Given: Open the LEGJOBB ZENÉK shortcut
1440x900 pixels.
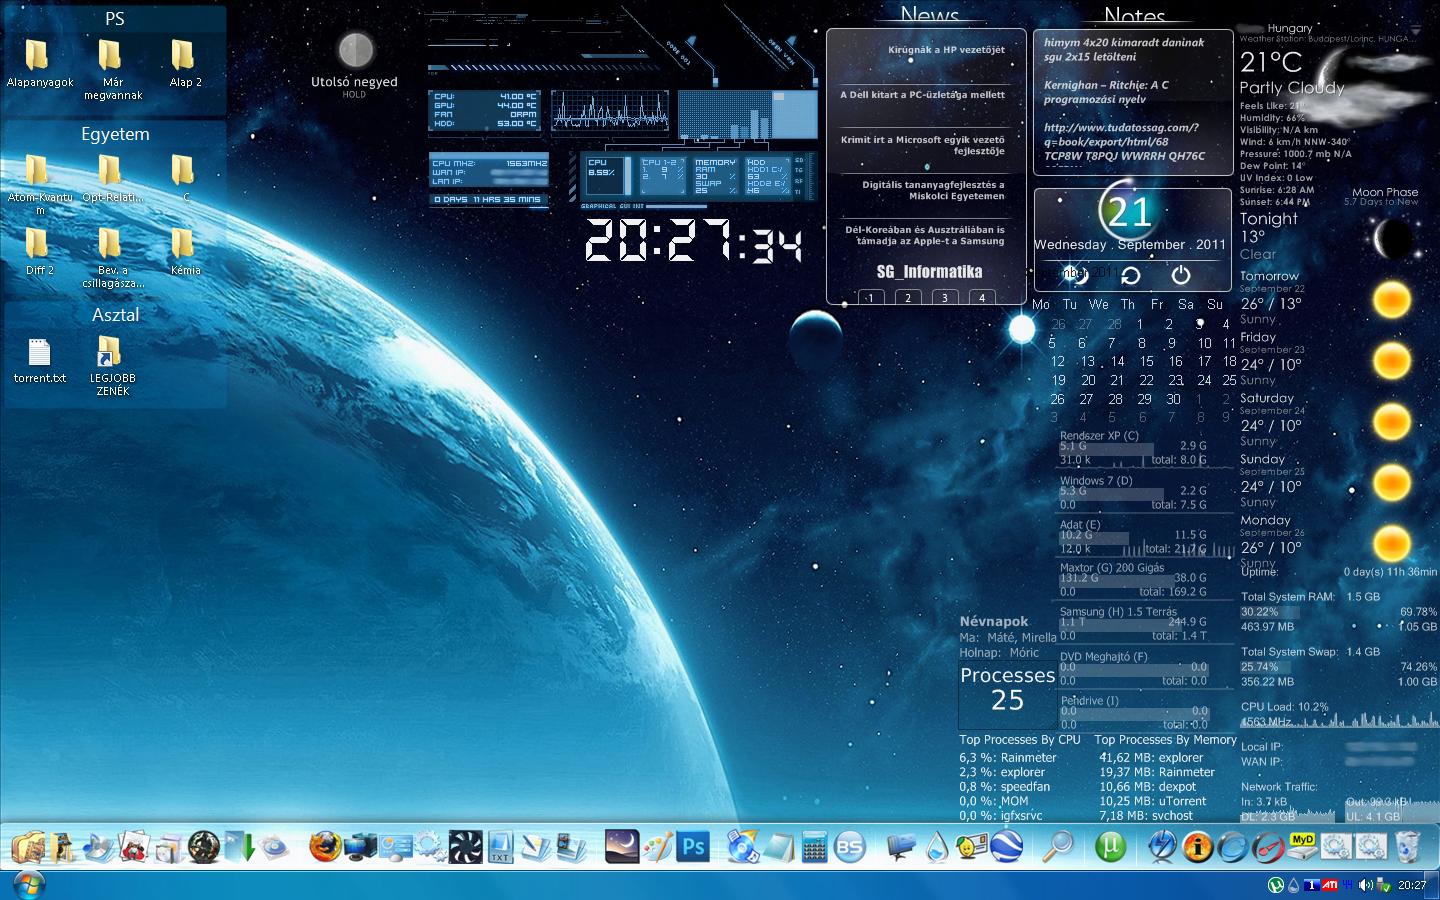Looking at the screenshot, I should pos(112,366).
